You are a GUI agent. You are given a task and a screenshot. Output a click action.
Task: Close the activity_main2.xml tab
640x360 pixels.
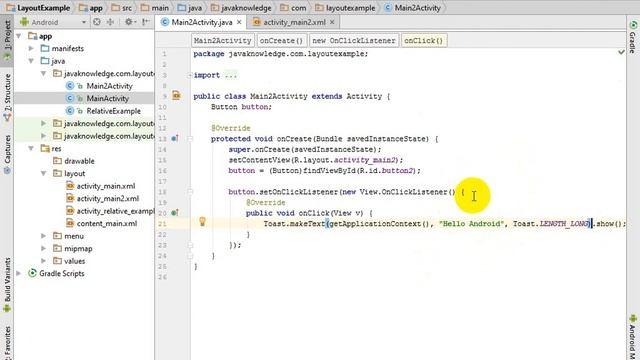332,22
